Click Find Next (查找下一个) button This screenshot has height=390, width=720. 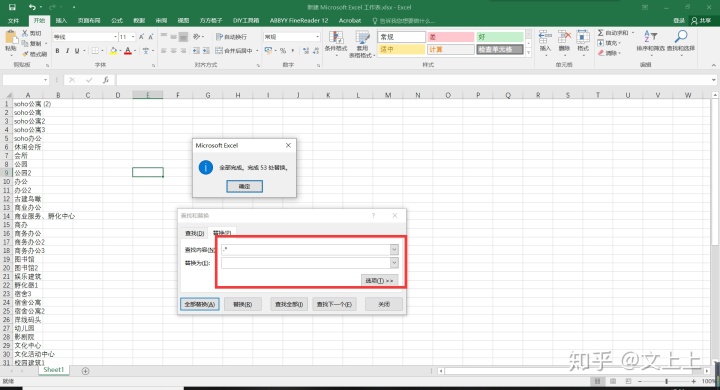pos(334,304)
